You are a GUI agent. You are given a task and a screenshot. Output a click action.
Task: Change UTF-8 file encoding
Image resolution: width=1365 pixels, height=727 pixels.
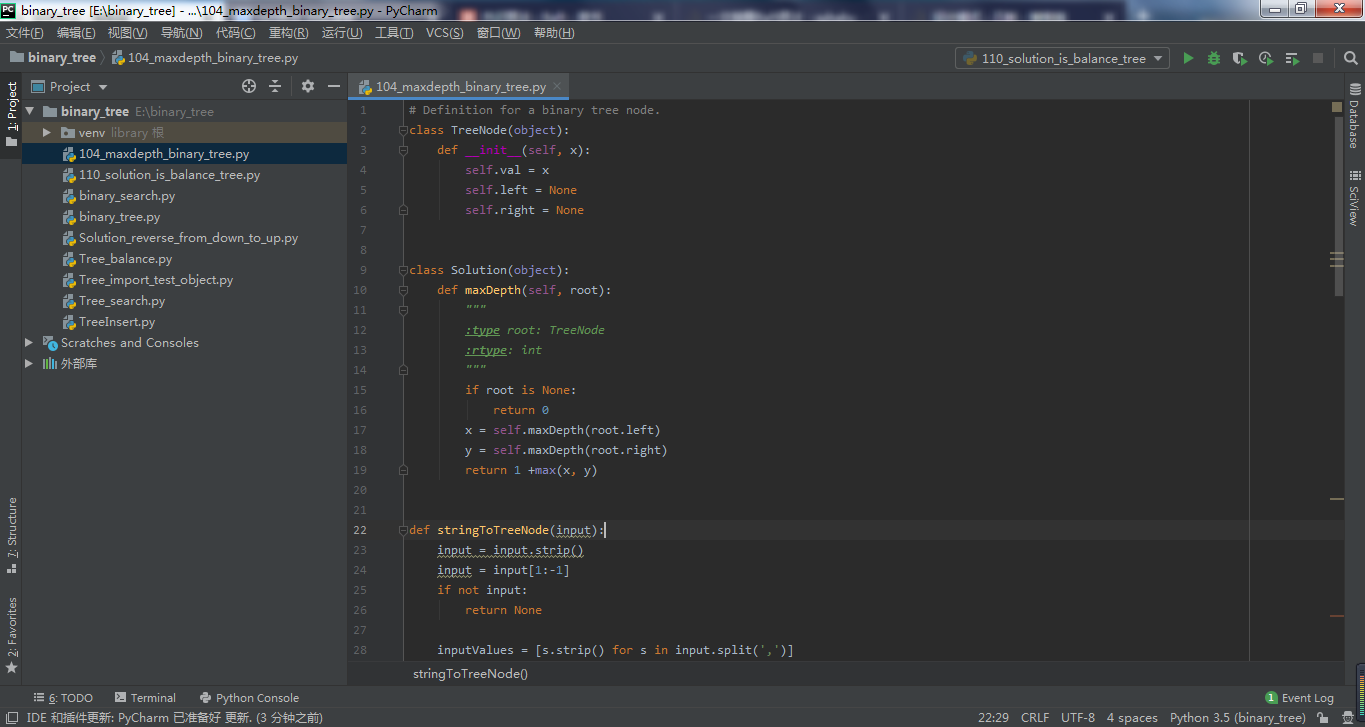click(x=1078, y=718)
